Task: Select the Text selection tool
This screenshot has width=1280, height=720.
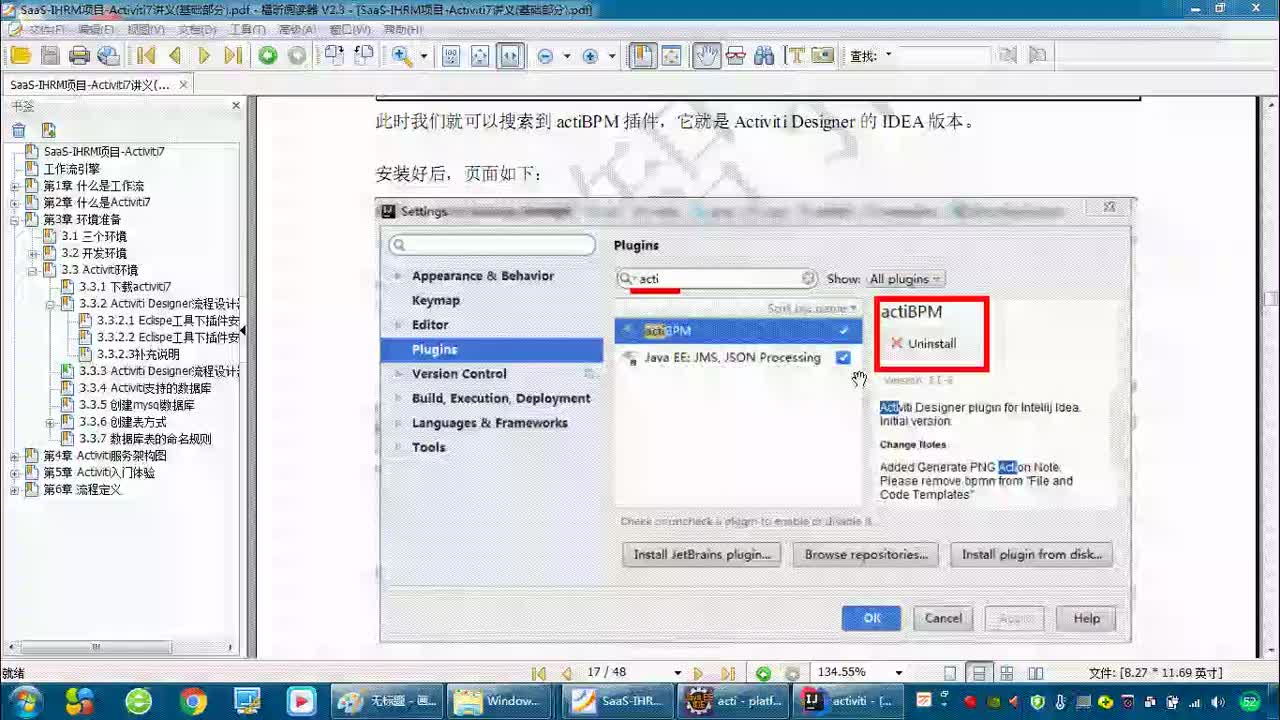Action: coord(796,56)
